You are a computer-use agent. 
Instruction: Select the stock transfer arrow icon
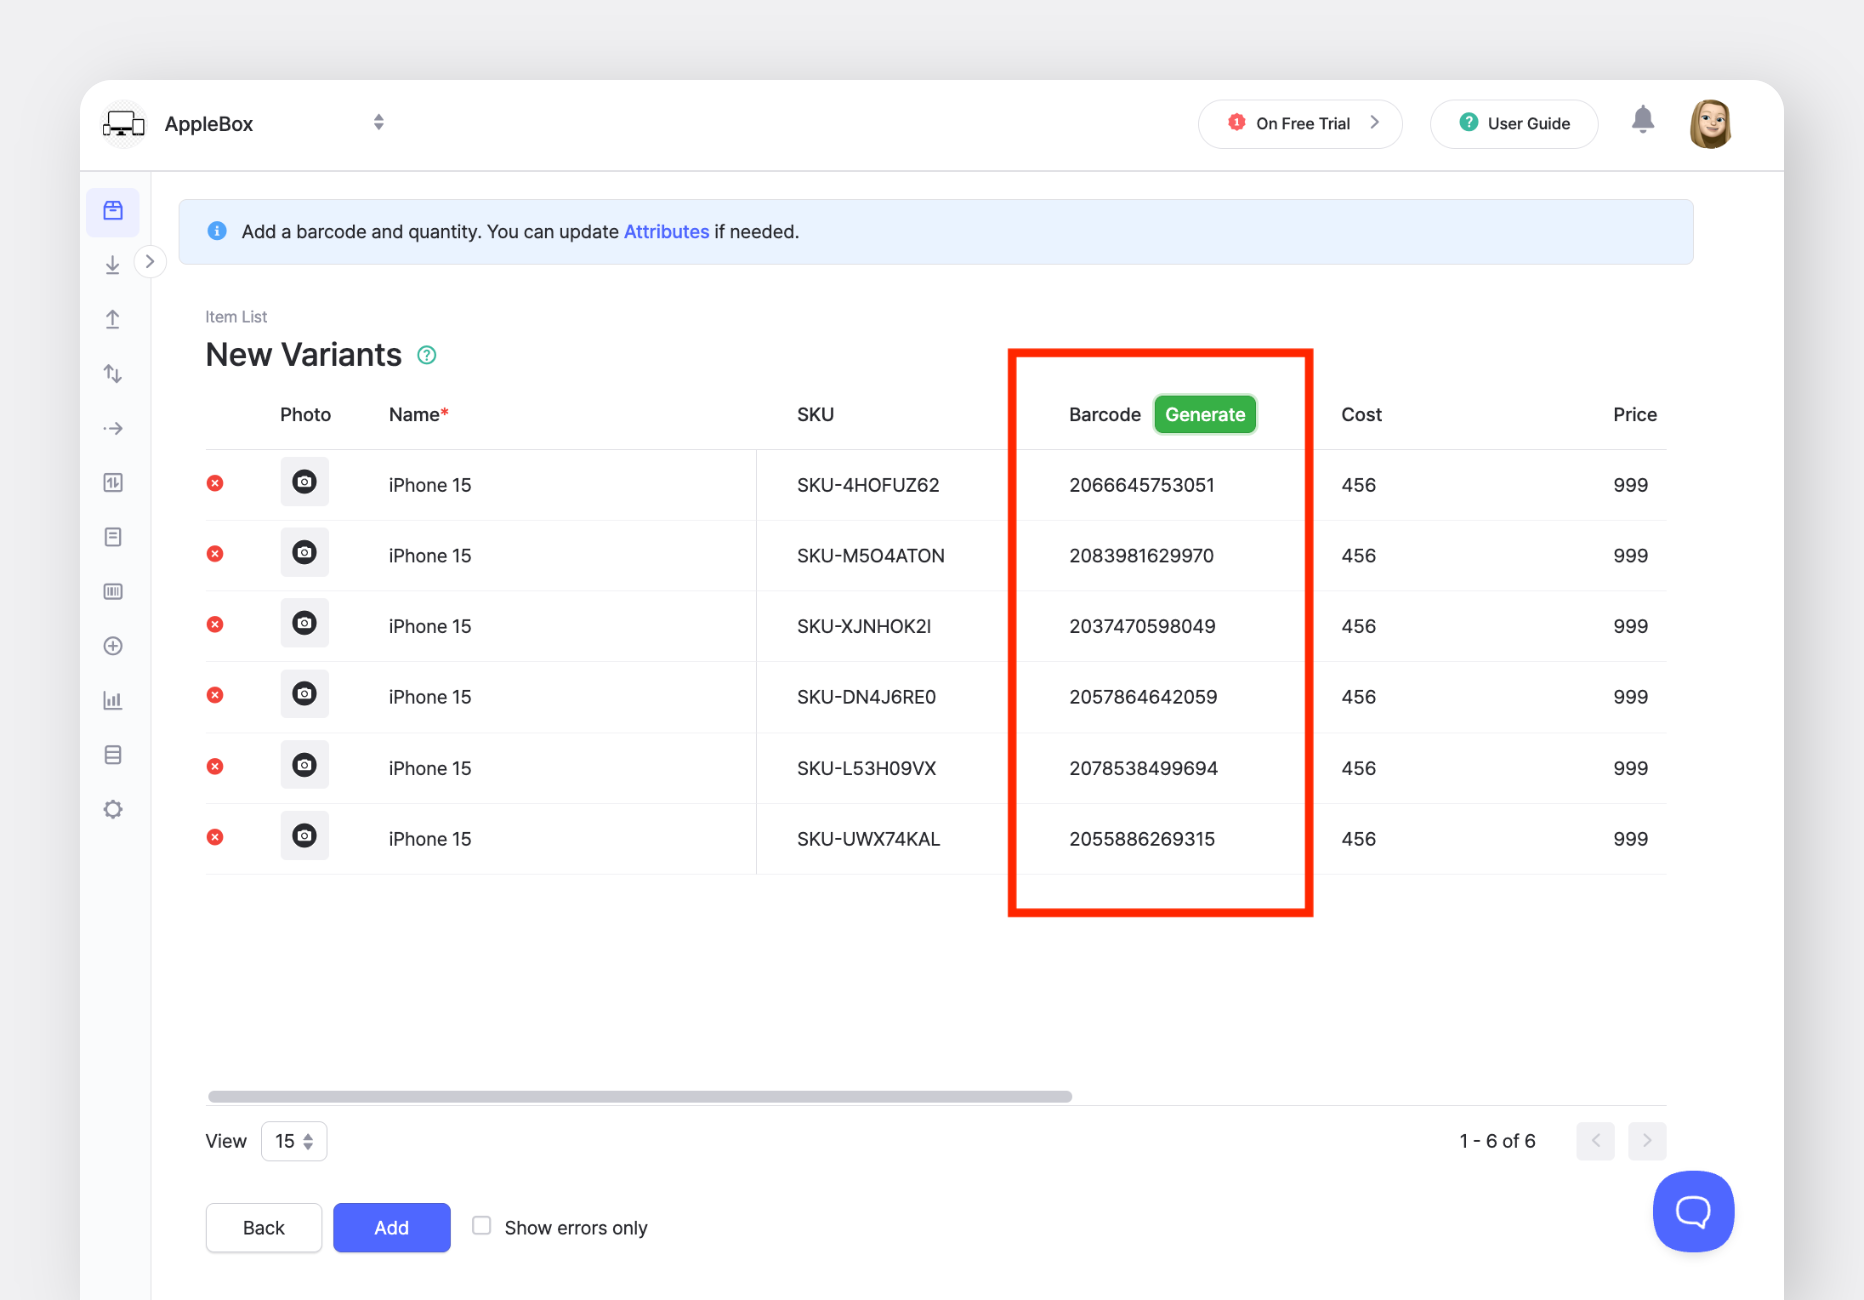[113, 428]
